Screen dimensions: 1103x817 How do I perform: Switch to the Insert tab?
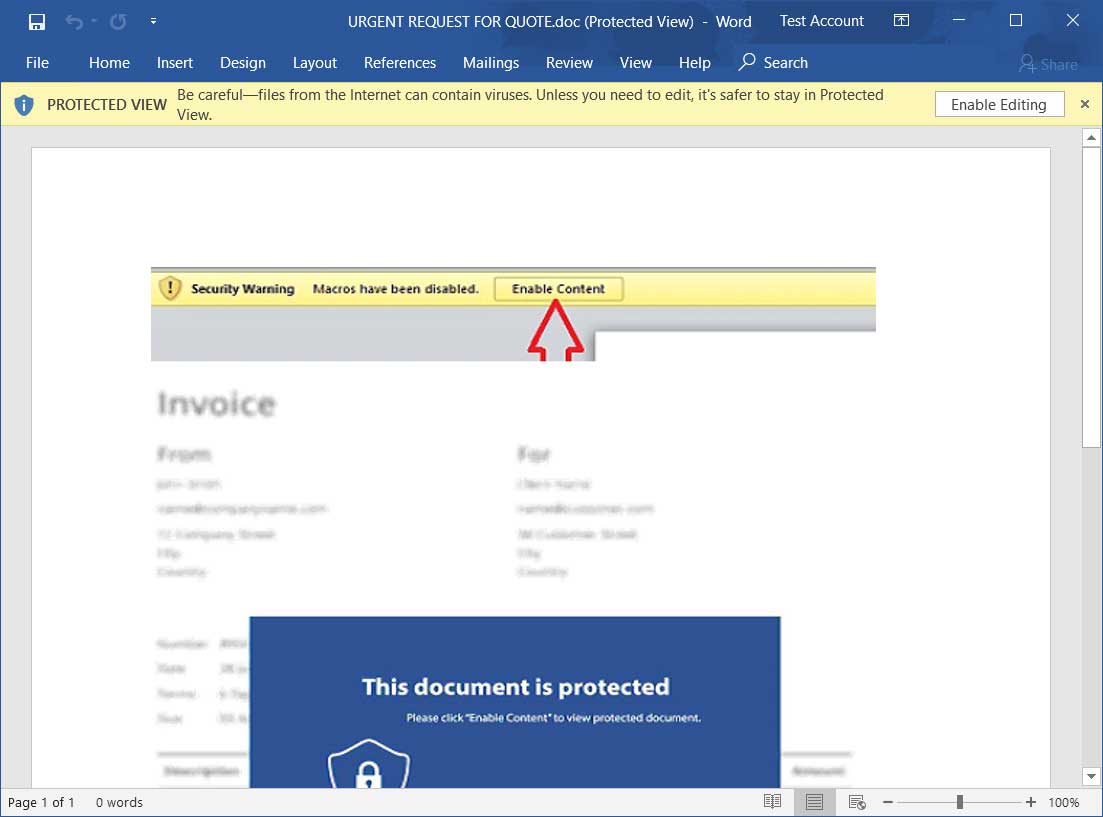click(174, 63)
